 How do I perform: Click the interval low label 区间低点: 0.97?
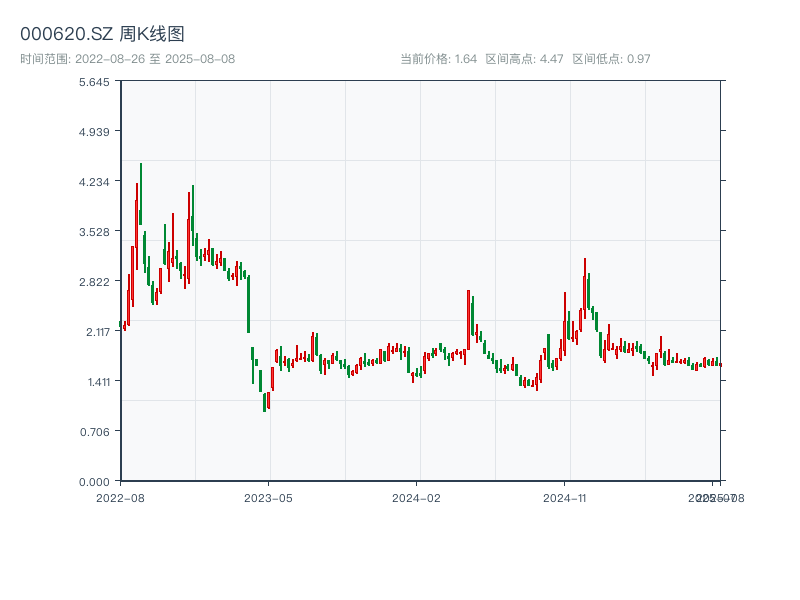[x=611, y=59]
